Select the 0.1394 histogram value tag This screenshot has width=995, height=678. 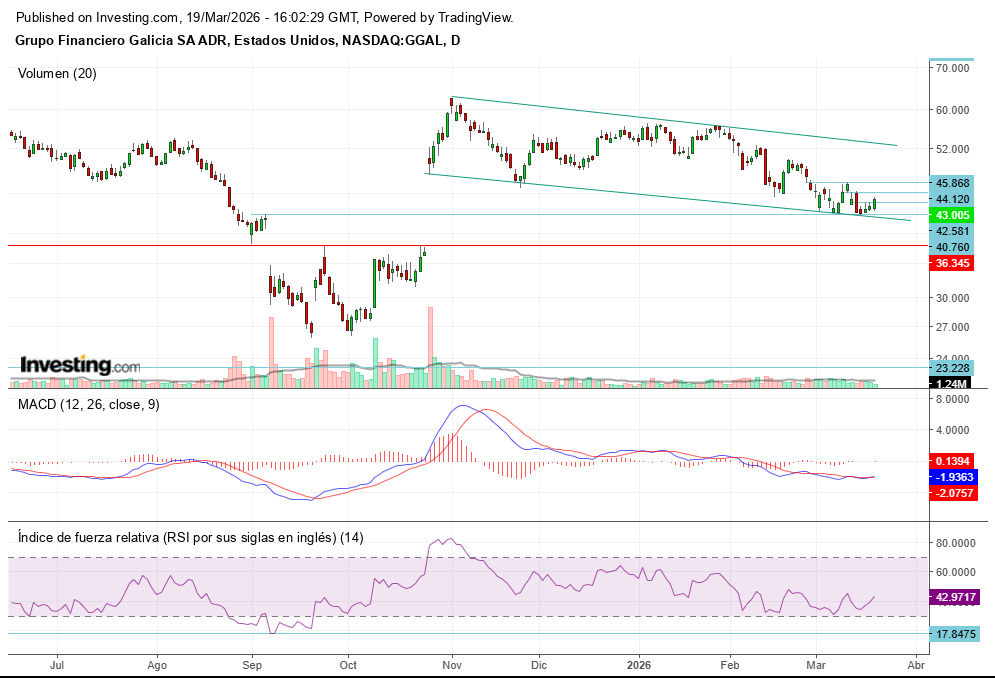pyautogui.click(x=951, y=459)
